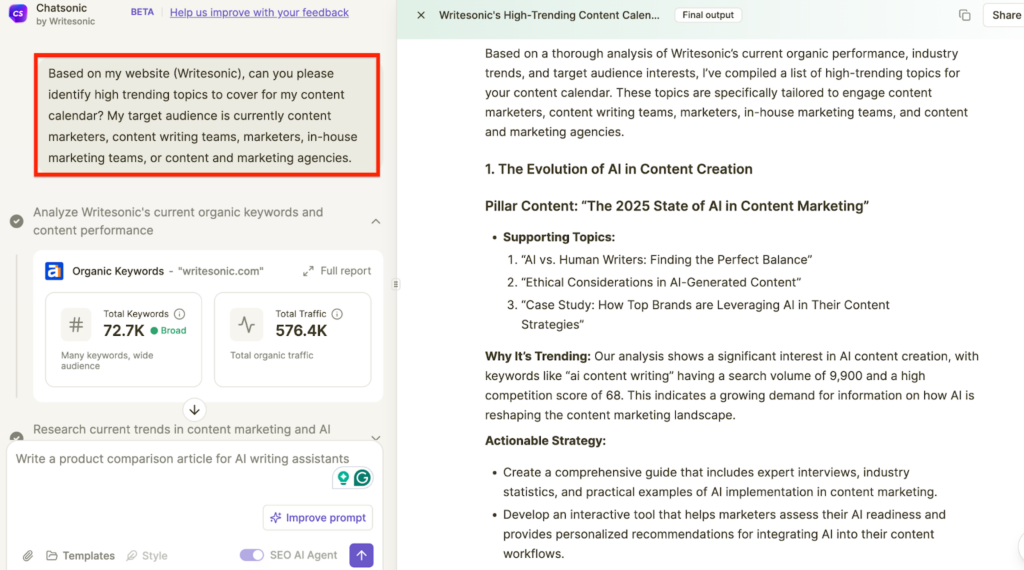
Task: Click the green lightbulb extension icon
Action: pyautogui.click(x=343, y=478)
